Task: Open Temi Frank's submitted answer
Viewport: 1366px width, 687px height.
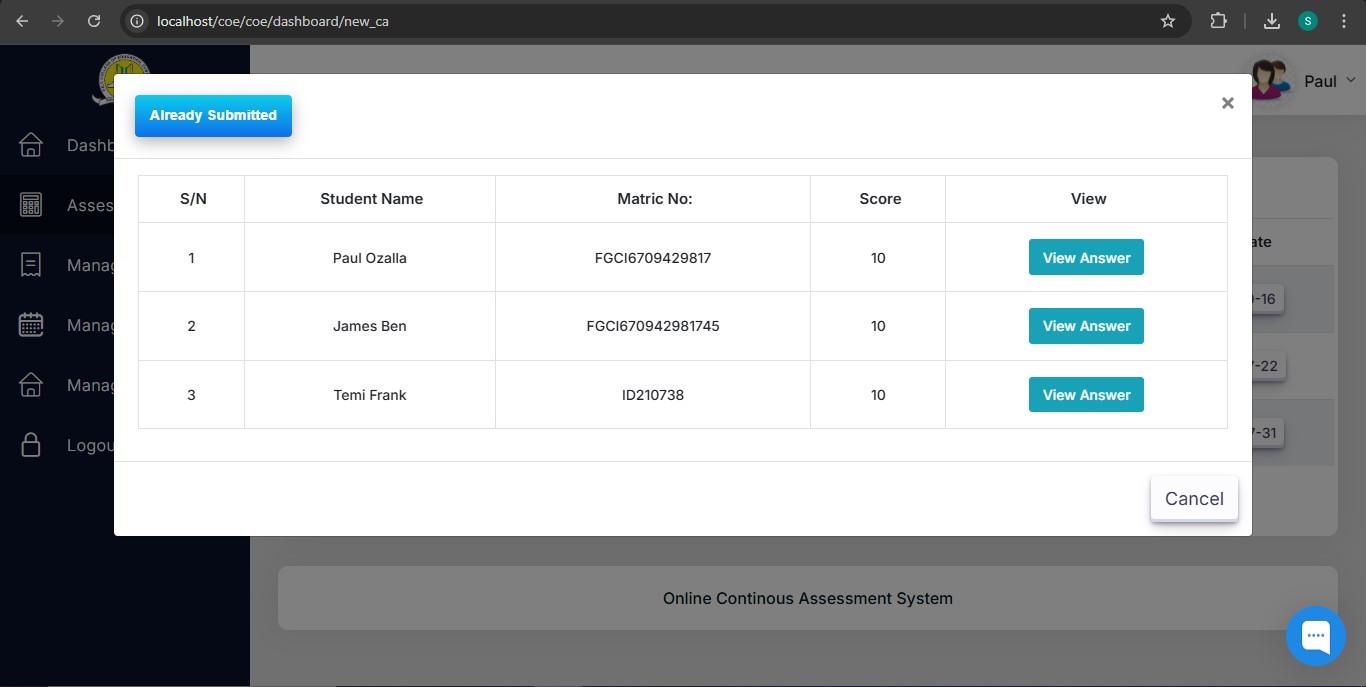Action: tap(1086, 395)
